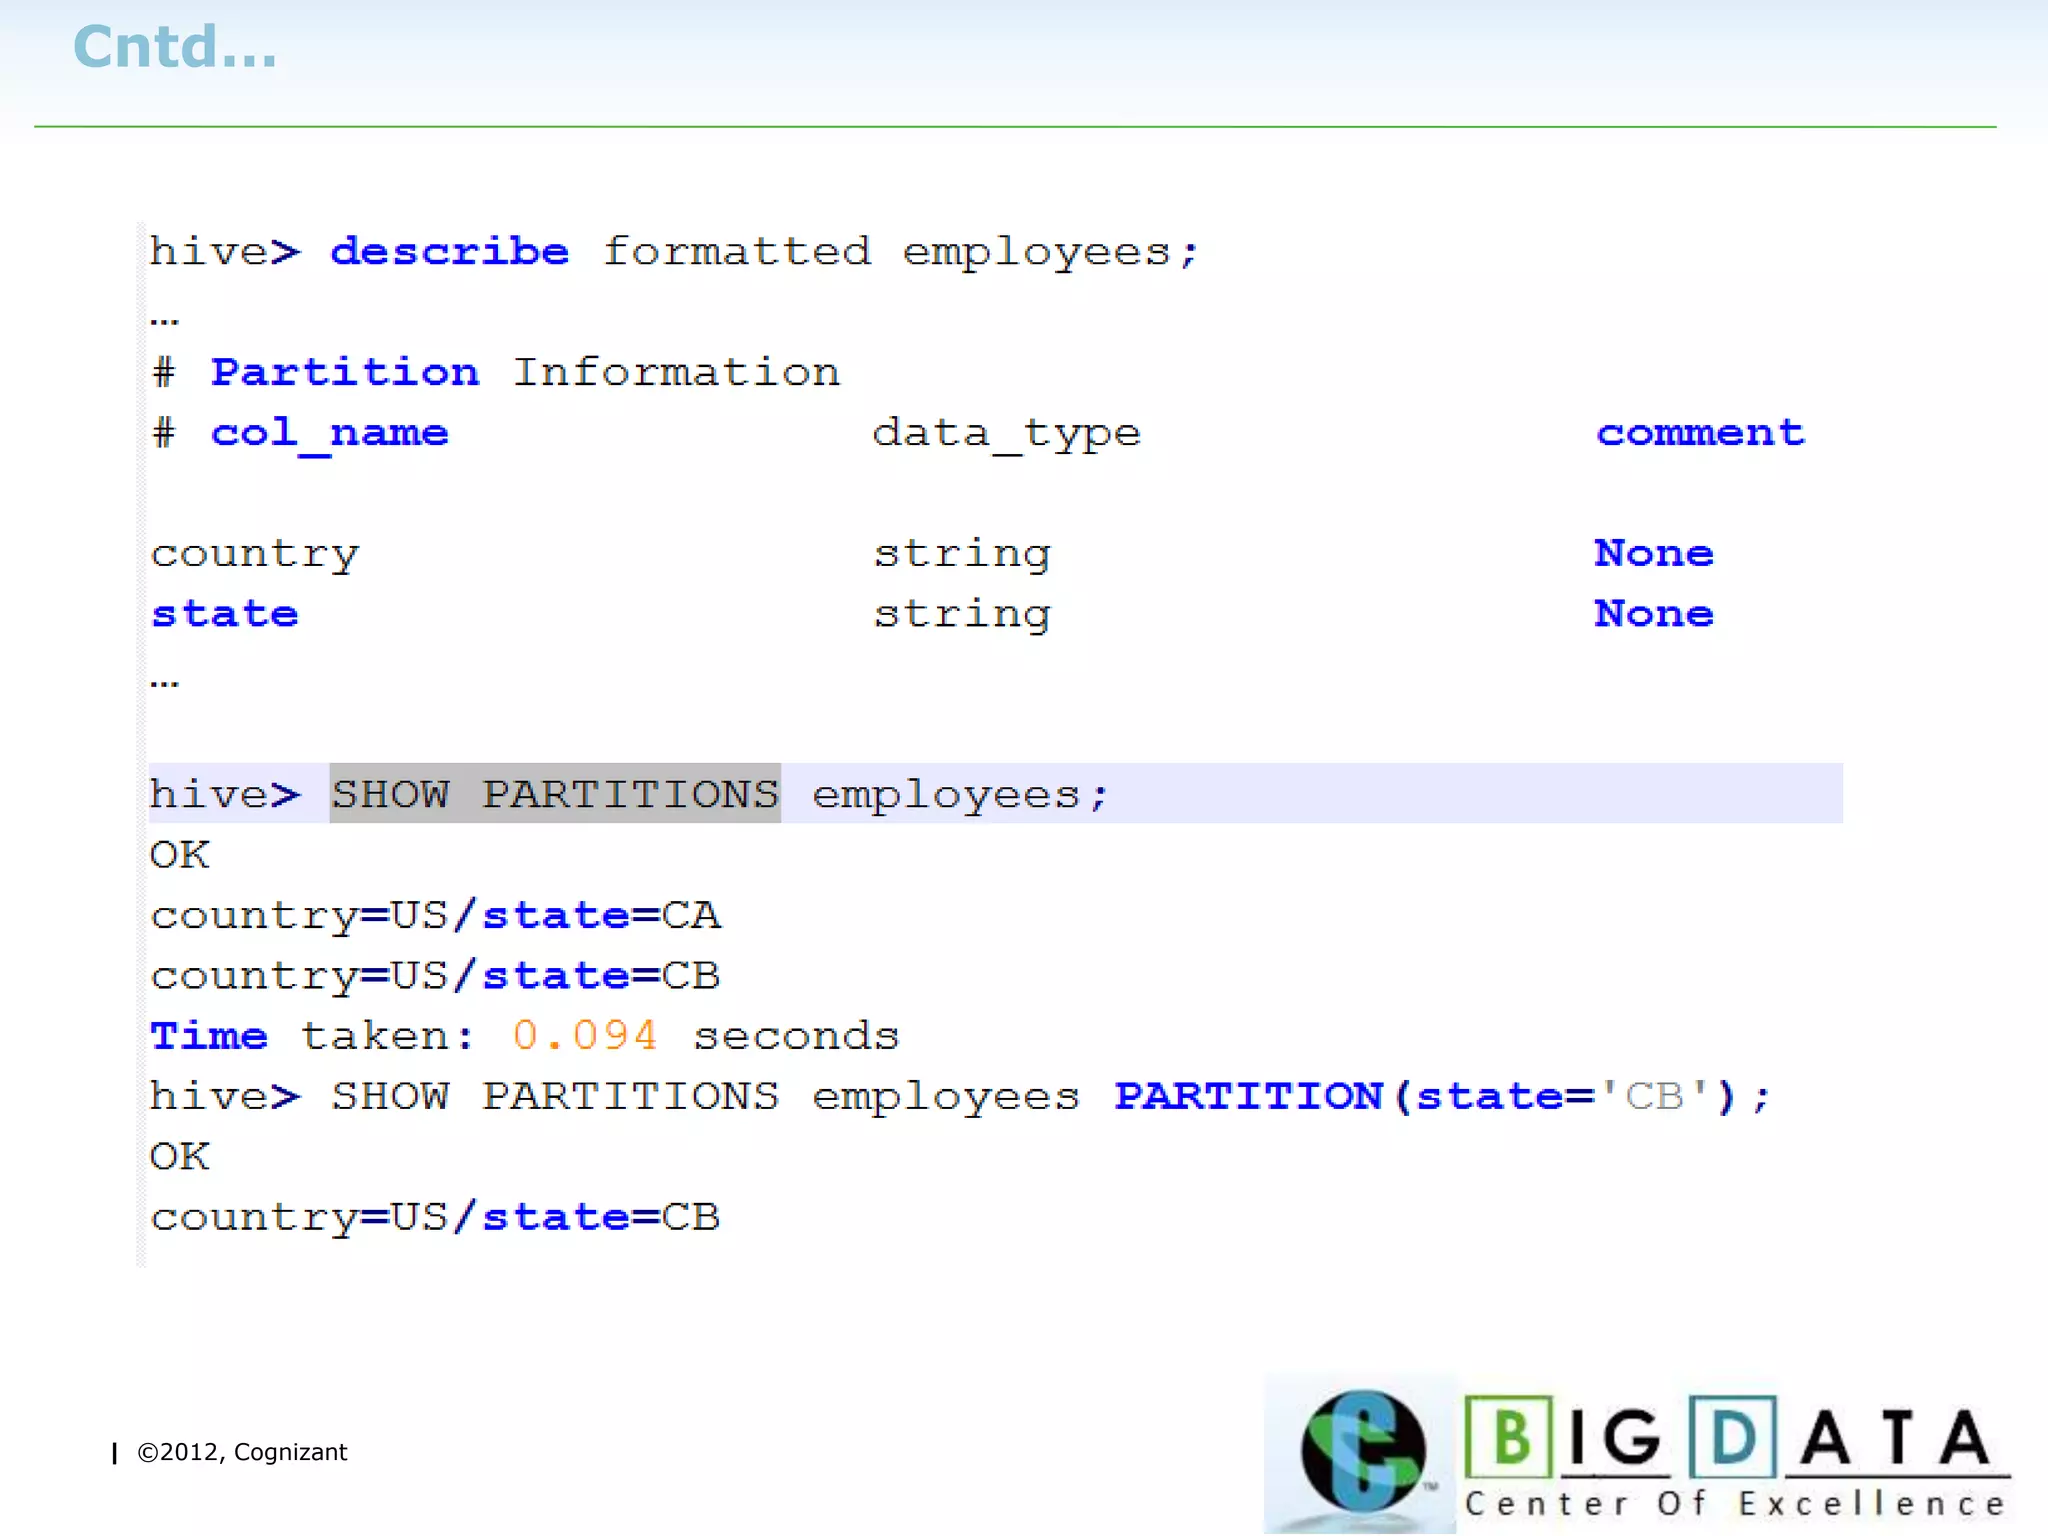Click the blue 'state' column row name

pos(225,614)
